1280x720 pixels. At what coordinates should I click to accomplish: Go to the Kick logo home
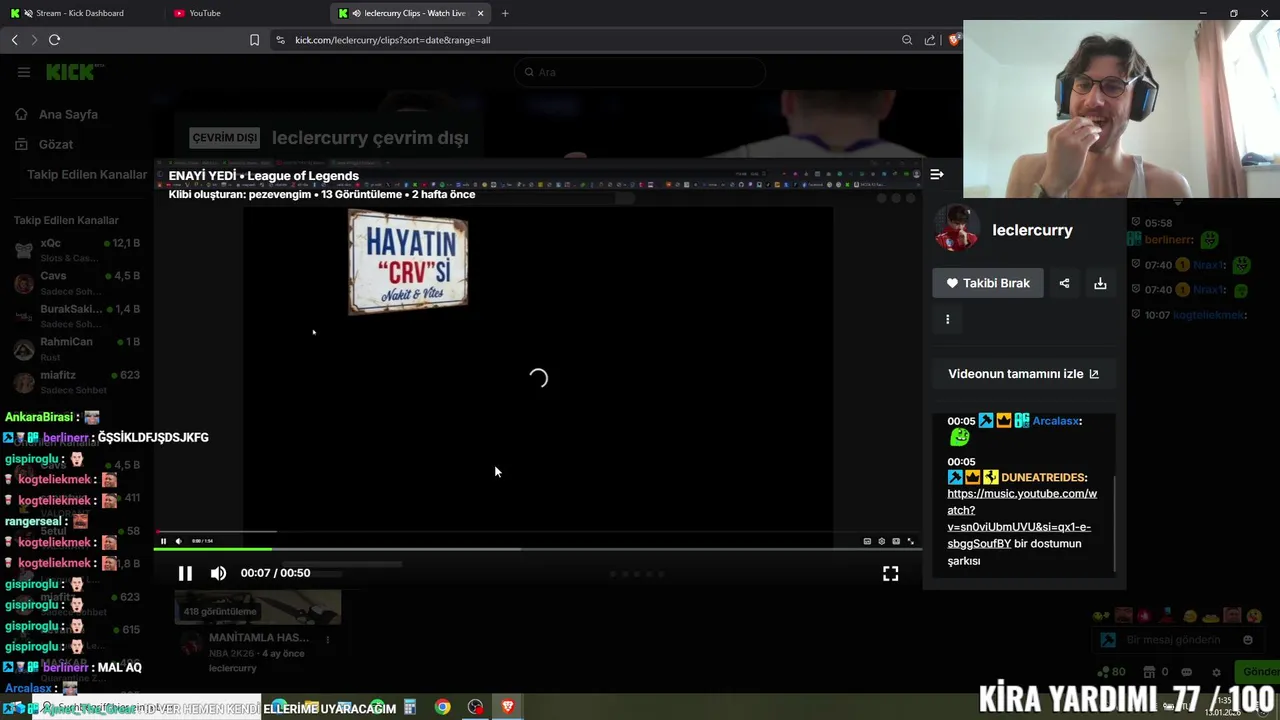pyautogui.click(x=72, y=72)
